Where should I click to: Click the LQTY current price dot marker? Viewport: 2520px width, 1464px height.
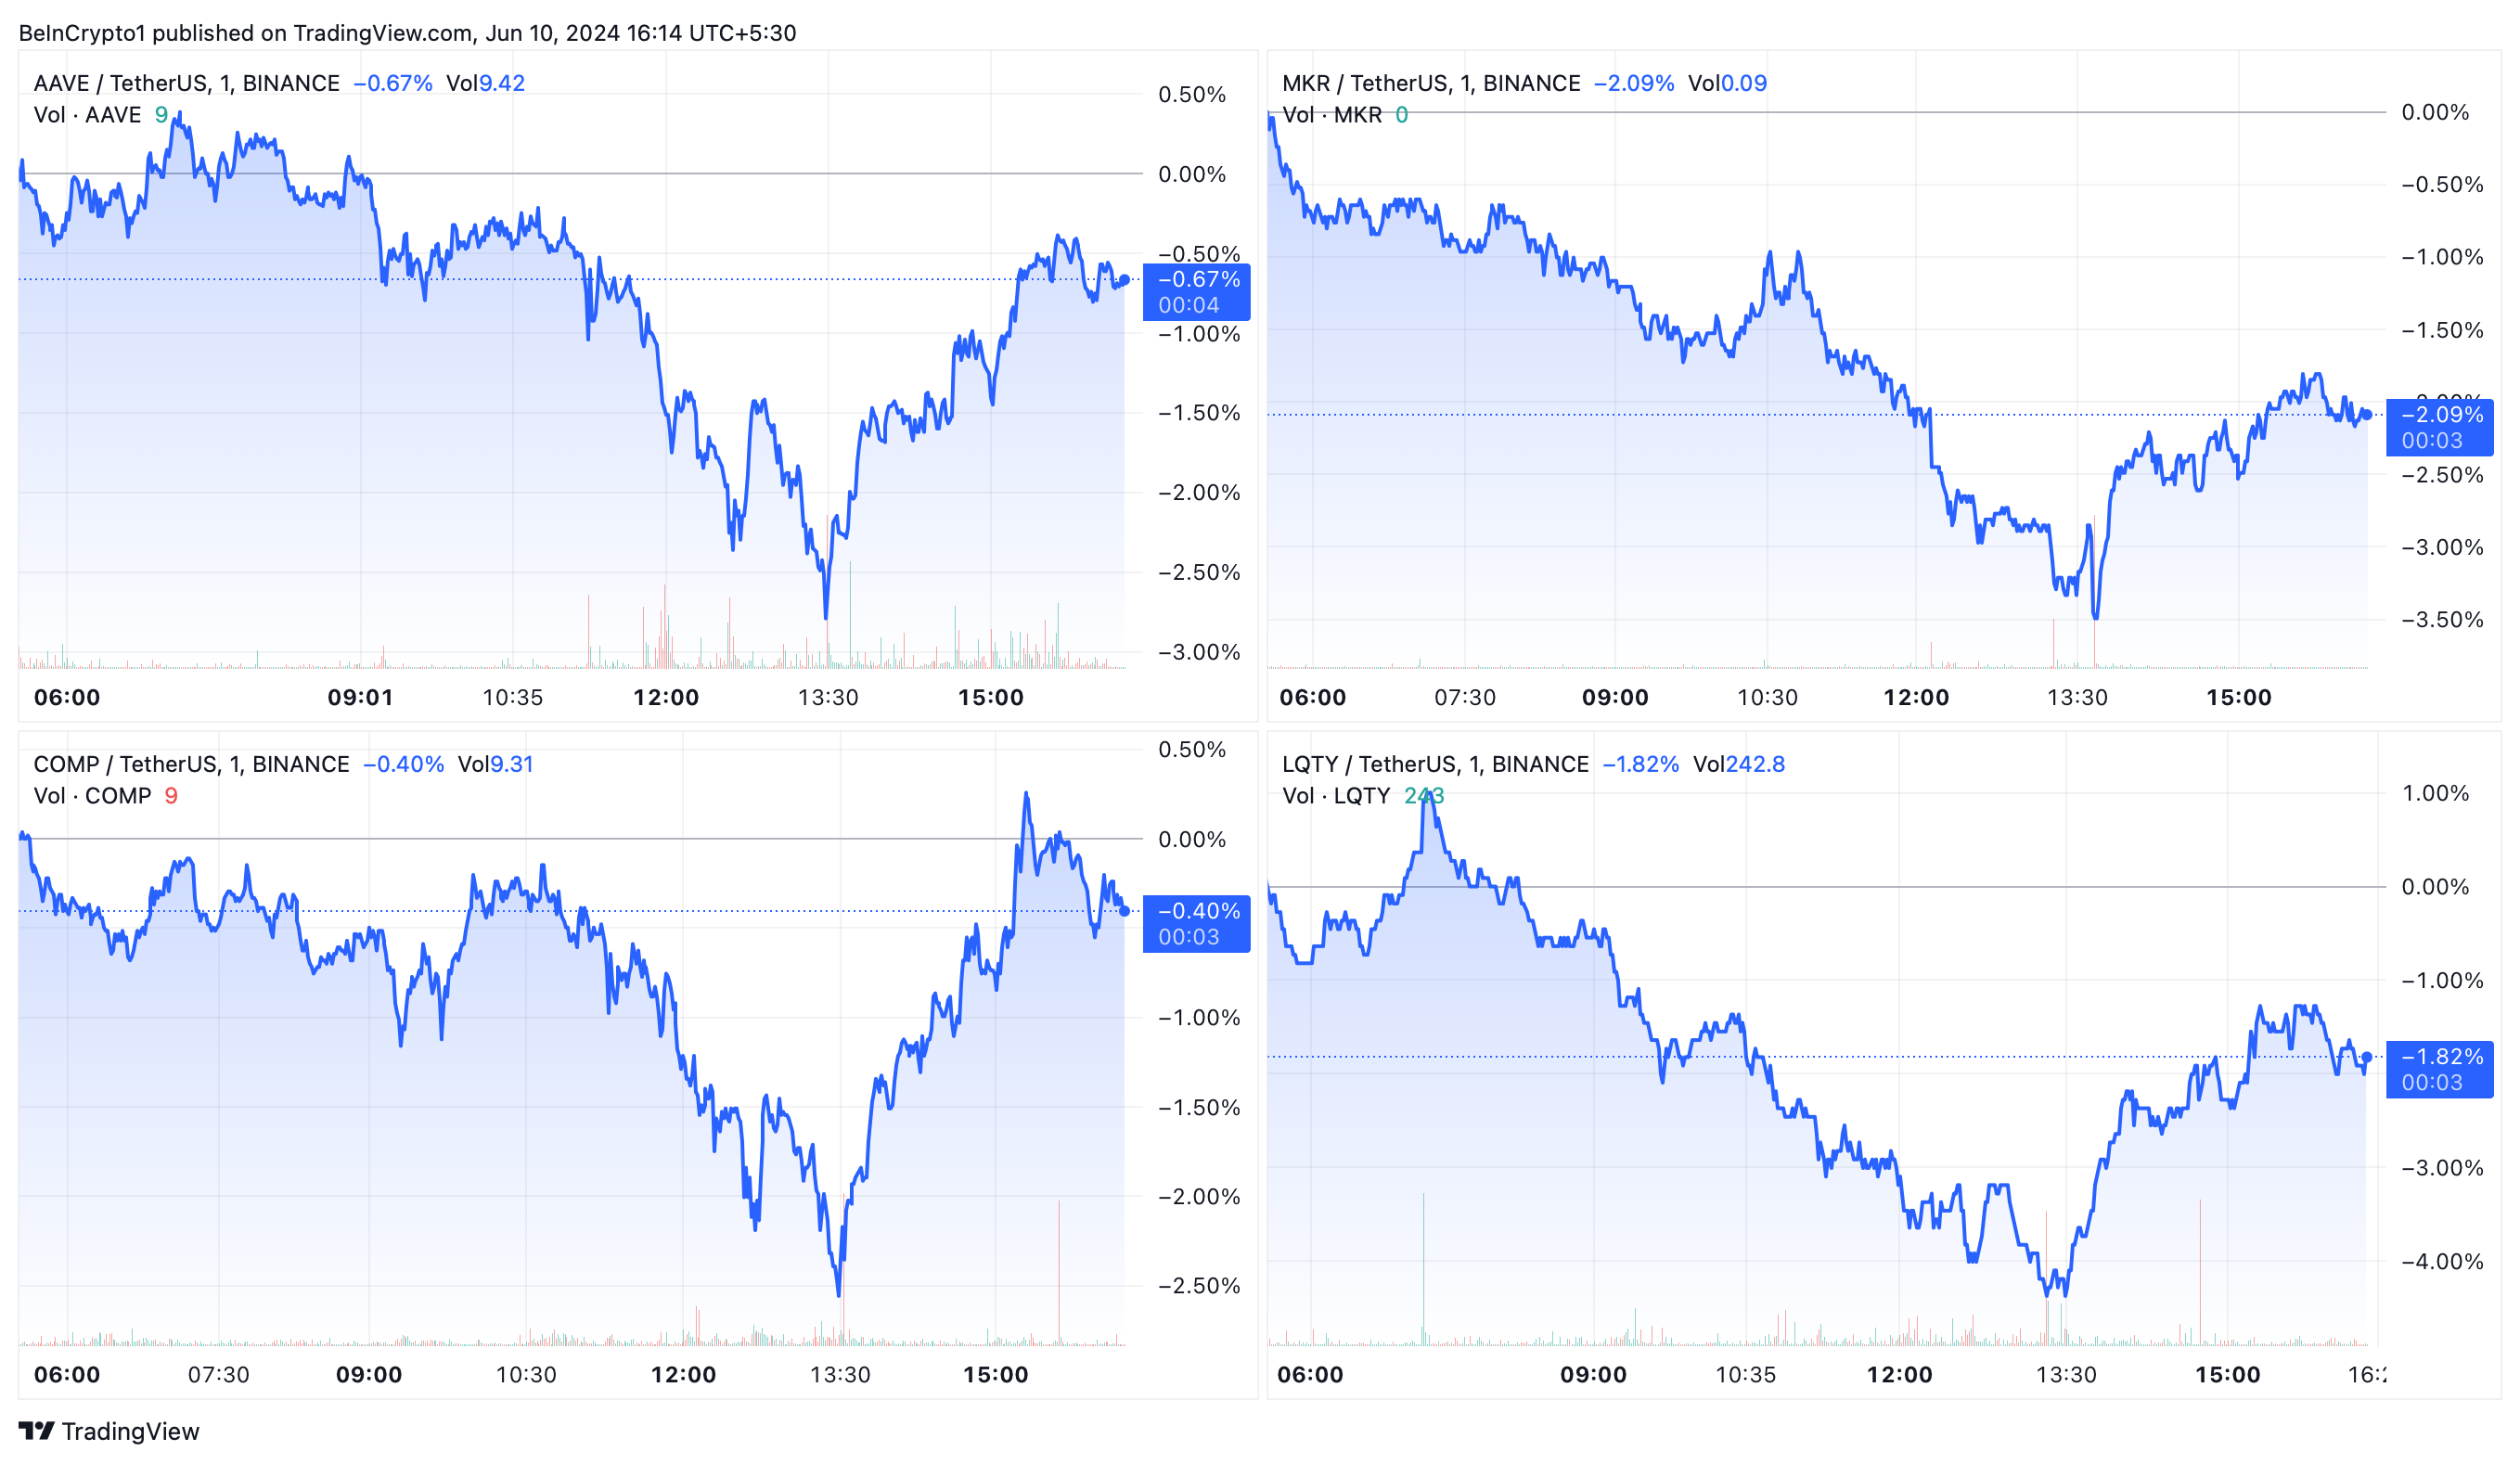click(2367, 1057)
